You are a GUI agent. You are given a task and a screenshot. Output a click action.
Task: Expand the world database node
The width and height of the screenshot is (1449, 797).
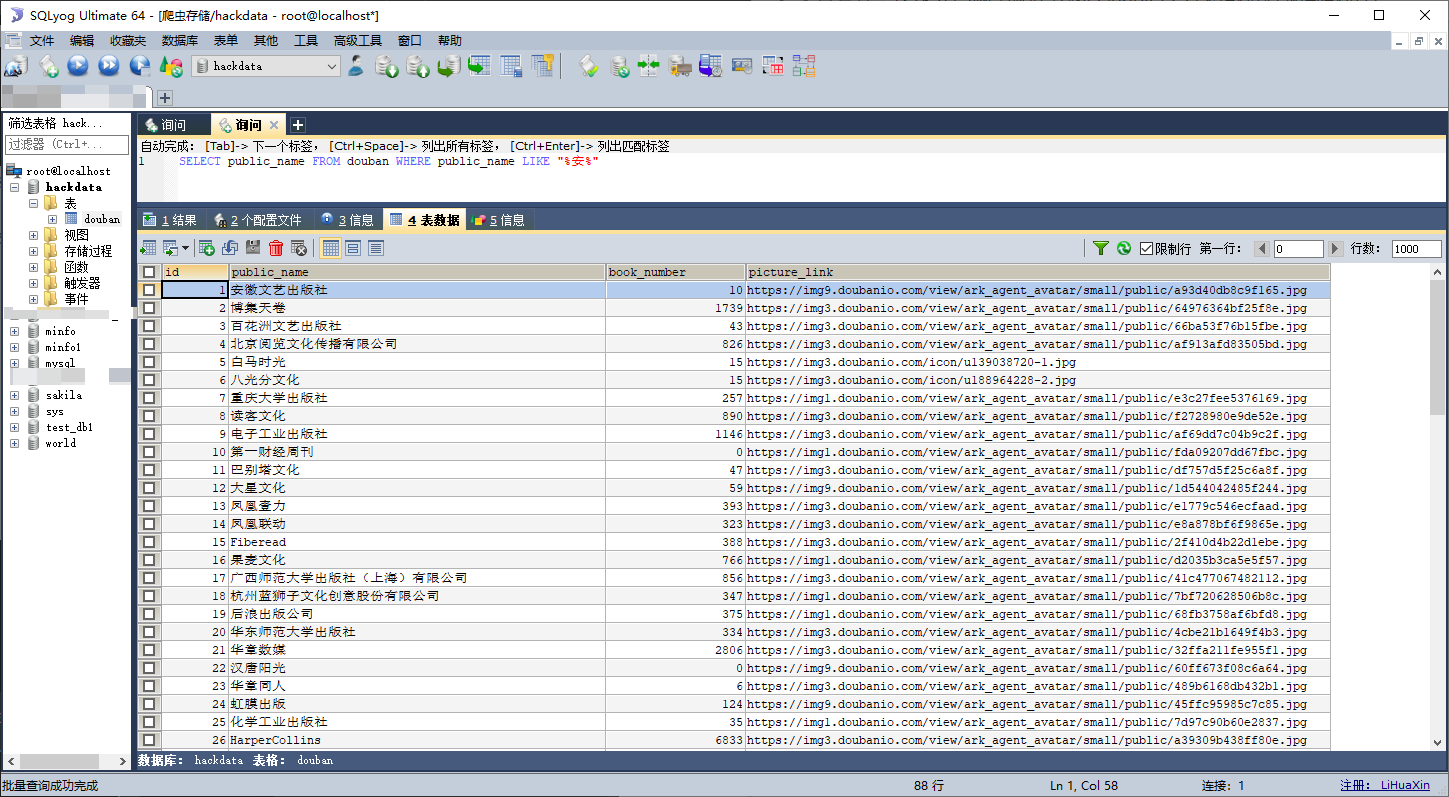point(15,443)
